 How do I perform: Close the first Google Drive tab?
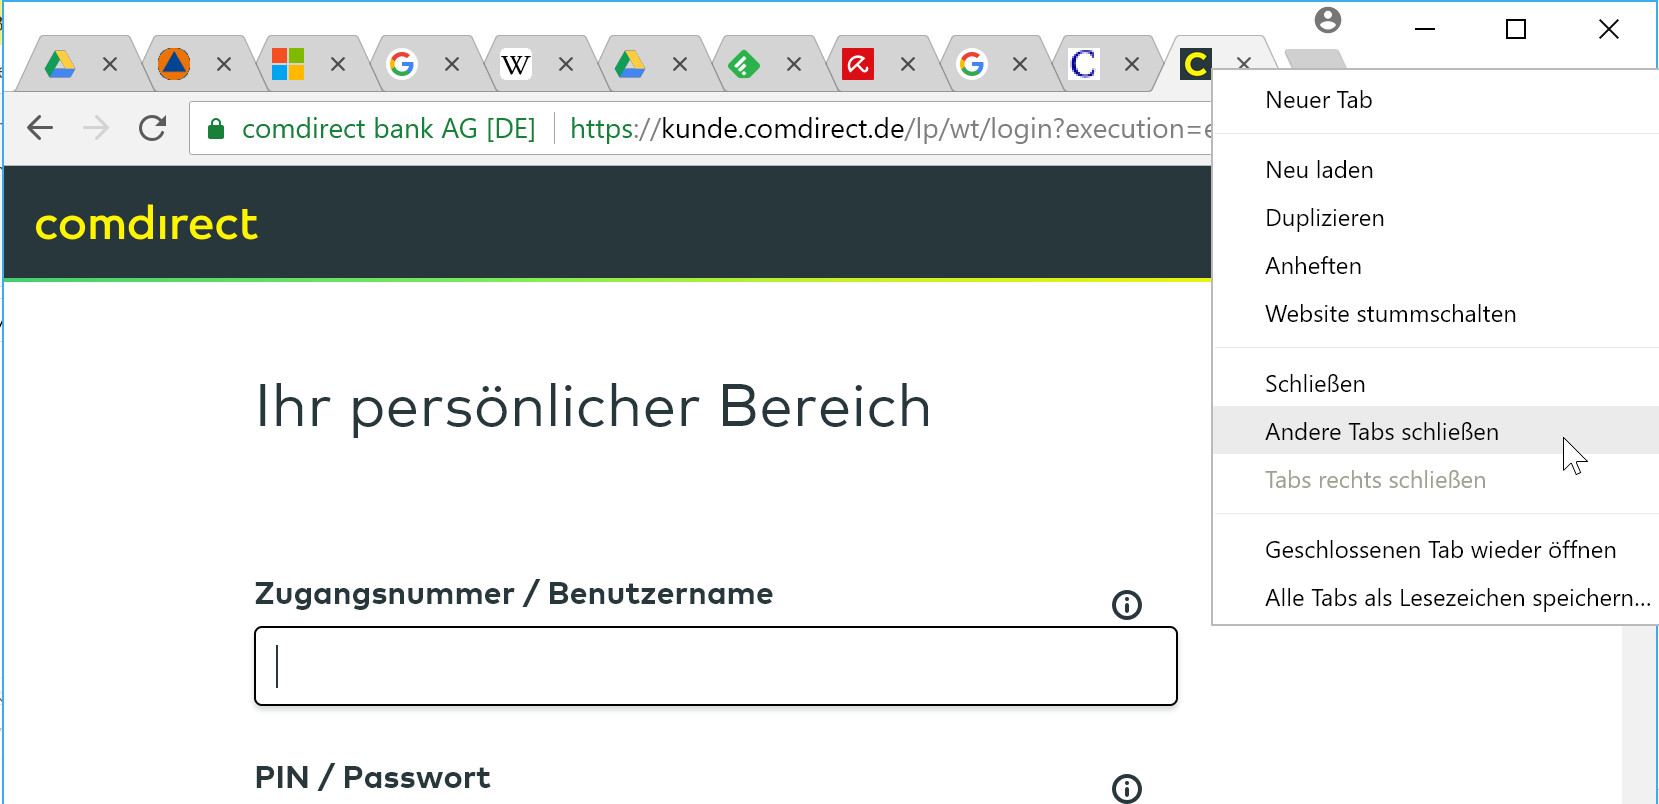[x=110, y=64]
